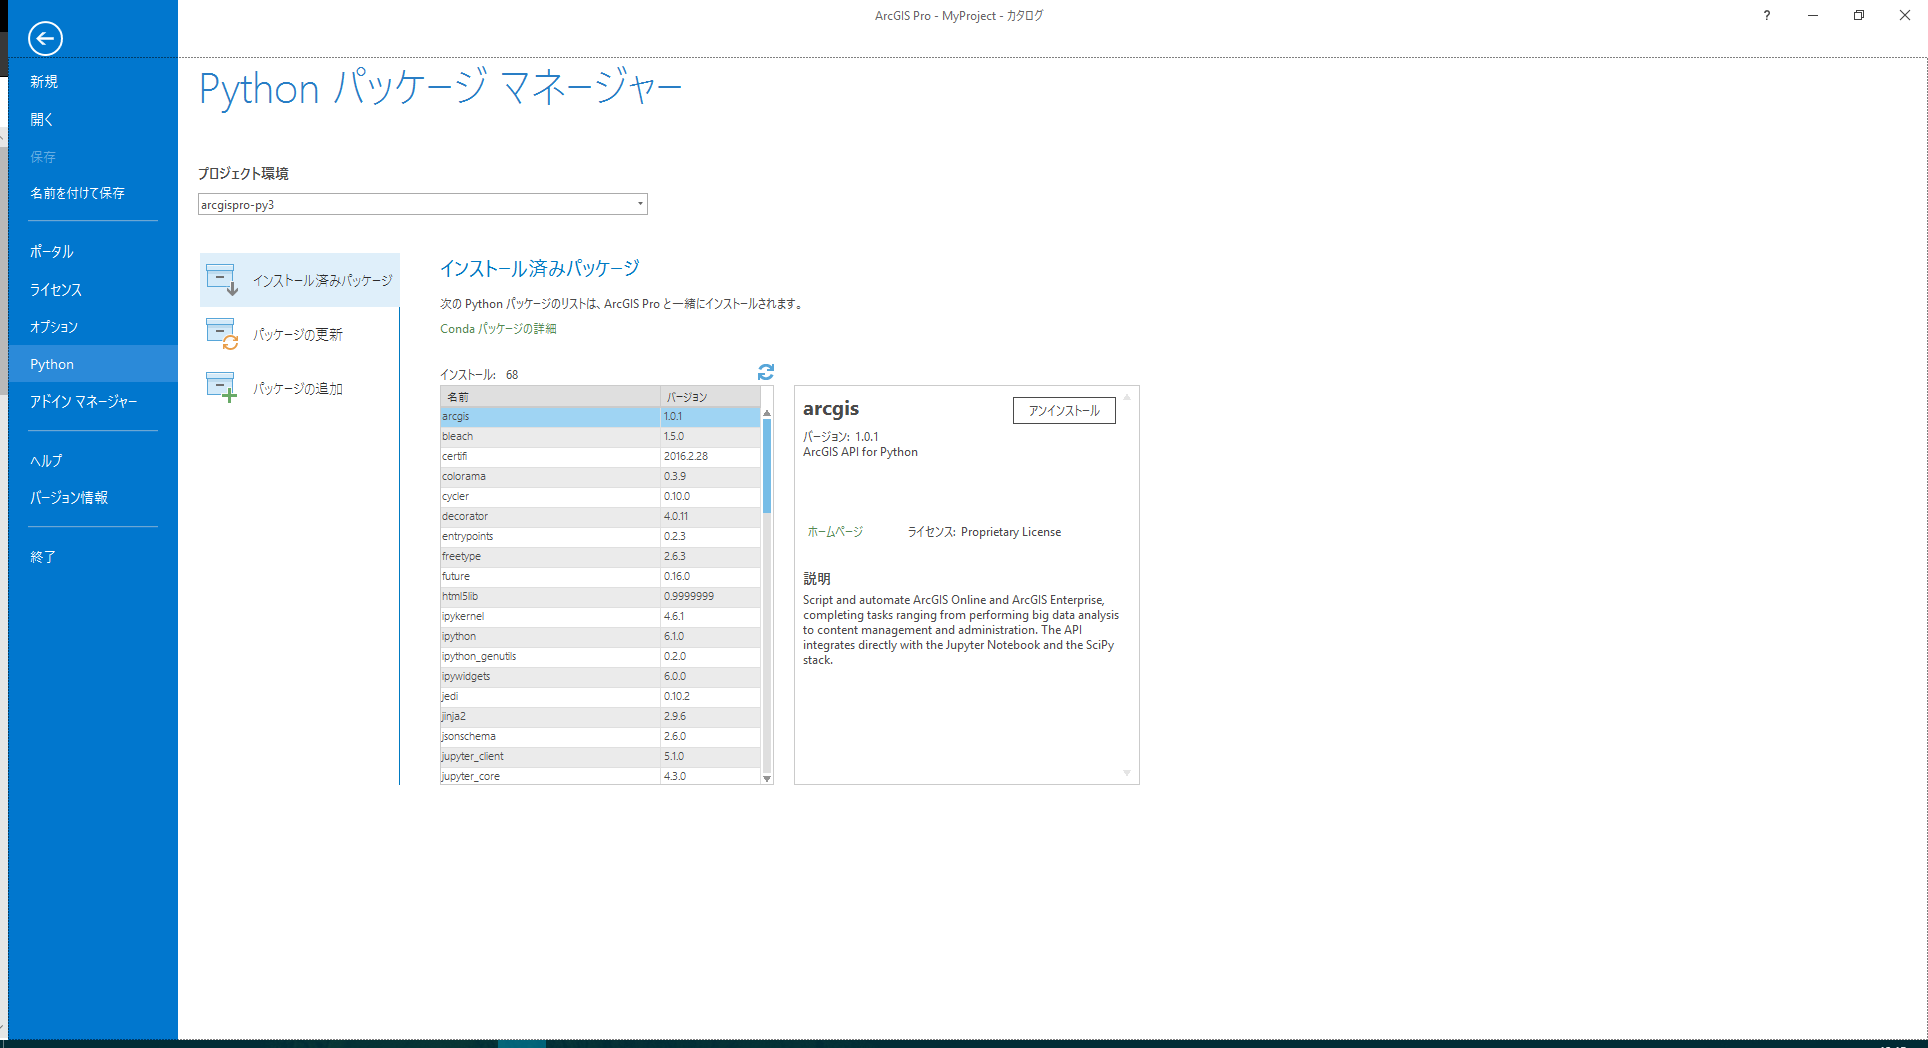Viewport: 1928px width, 1048px height.
Task: Click the description panel's expand arrow
Action: tap(1126, 772)
